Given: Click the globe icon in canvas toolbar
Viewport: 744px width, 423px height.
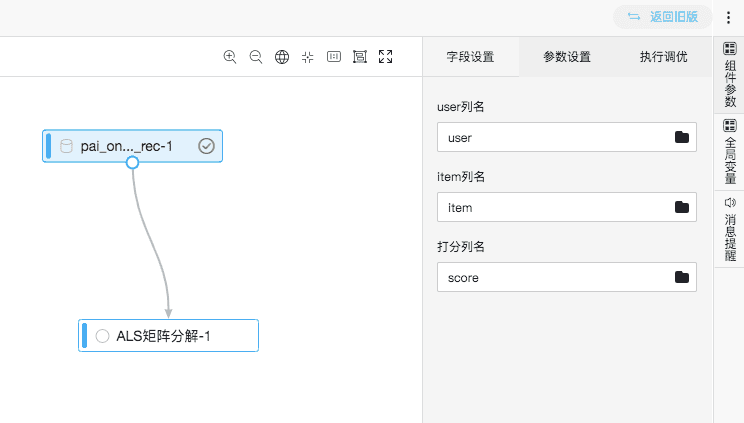Looking at the screenshot, I should pyautogui.click(x=282, y=57).
